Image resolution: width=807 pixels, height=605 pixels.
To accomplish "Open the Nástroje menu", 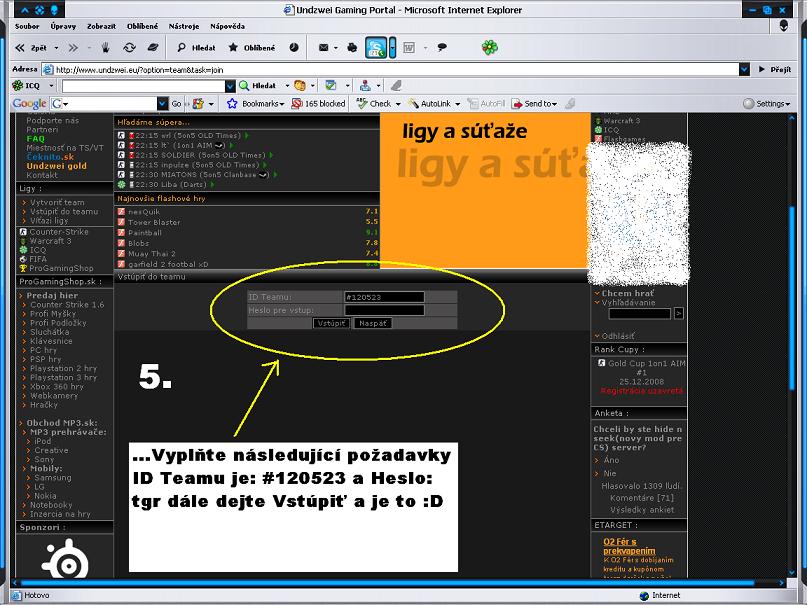I will 184,26.
